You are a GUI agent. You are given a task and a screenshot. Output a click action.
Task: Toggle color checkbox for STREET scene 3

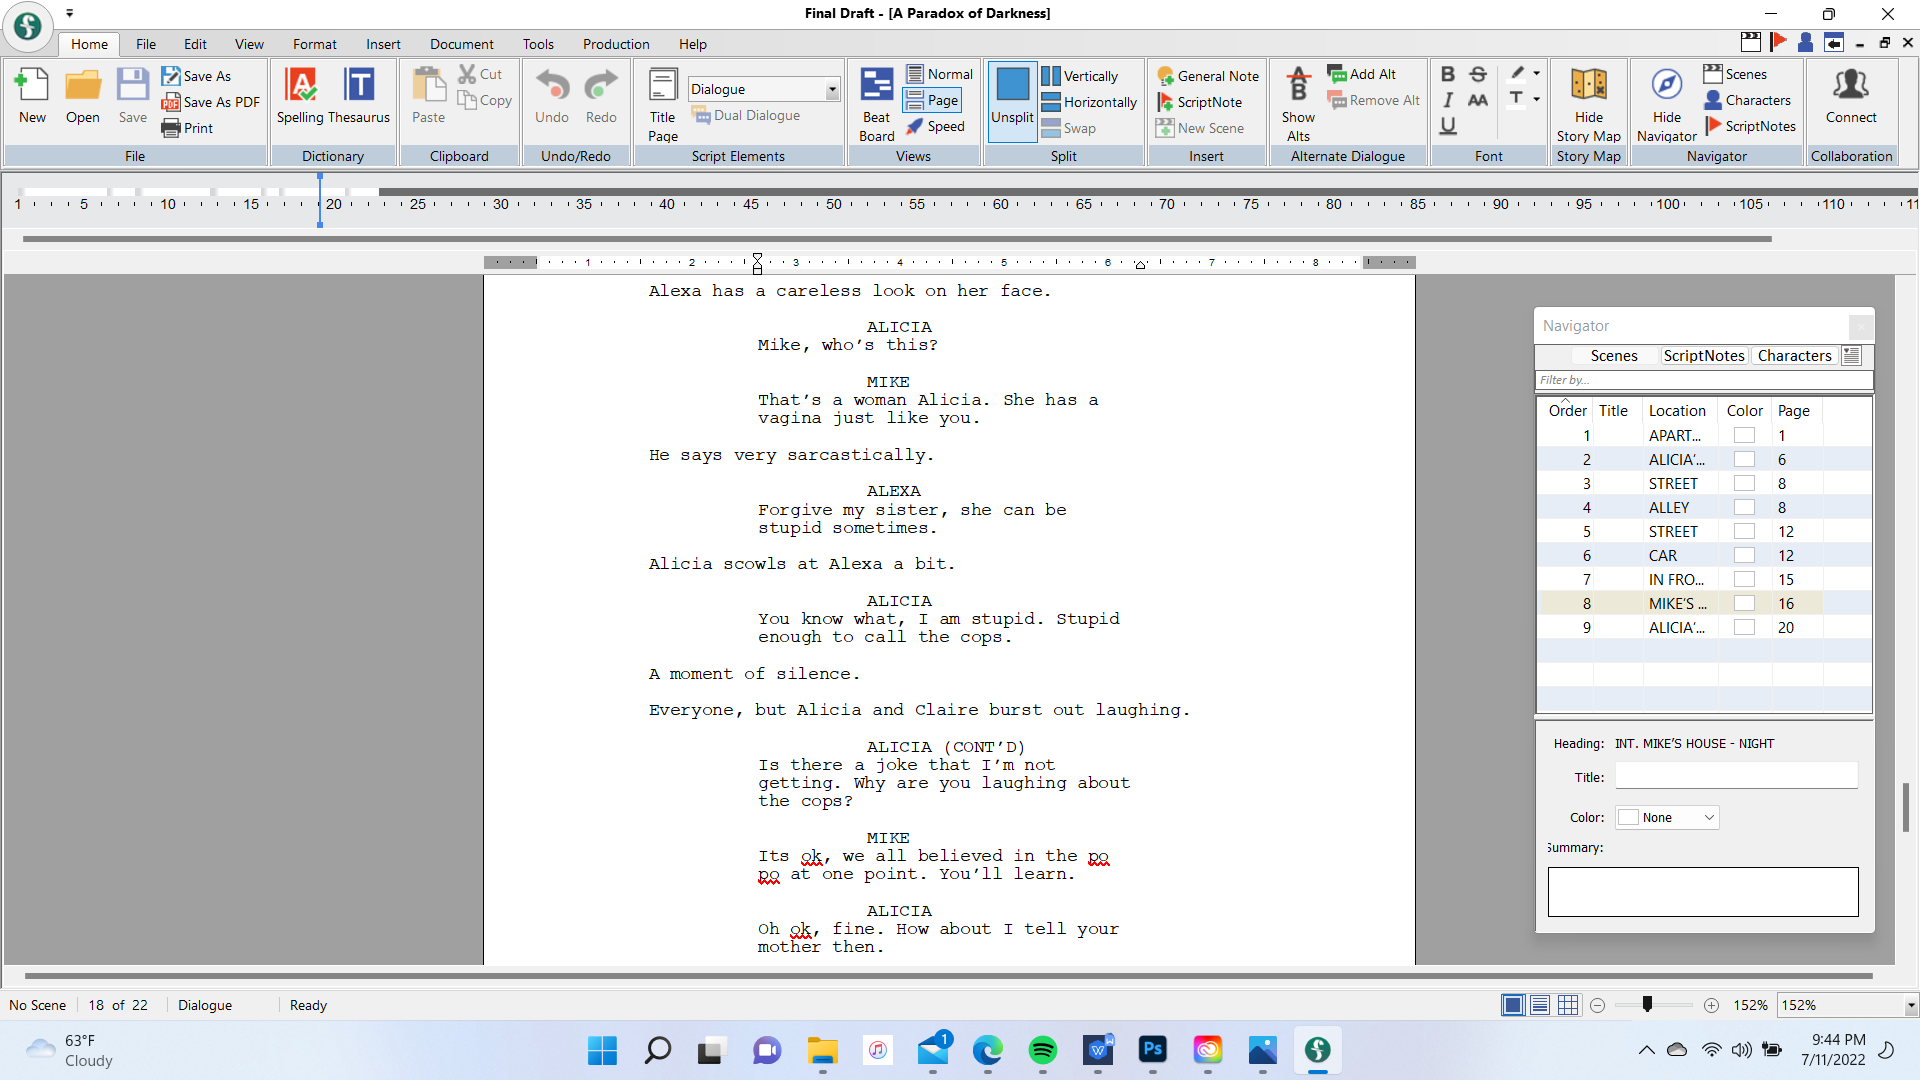pyautogui.click(x=1744, y=484)
